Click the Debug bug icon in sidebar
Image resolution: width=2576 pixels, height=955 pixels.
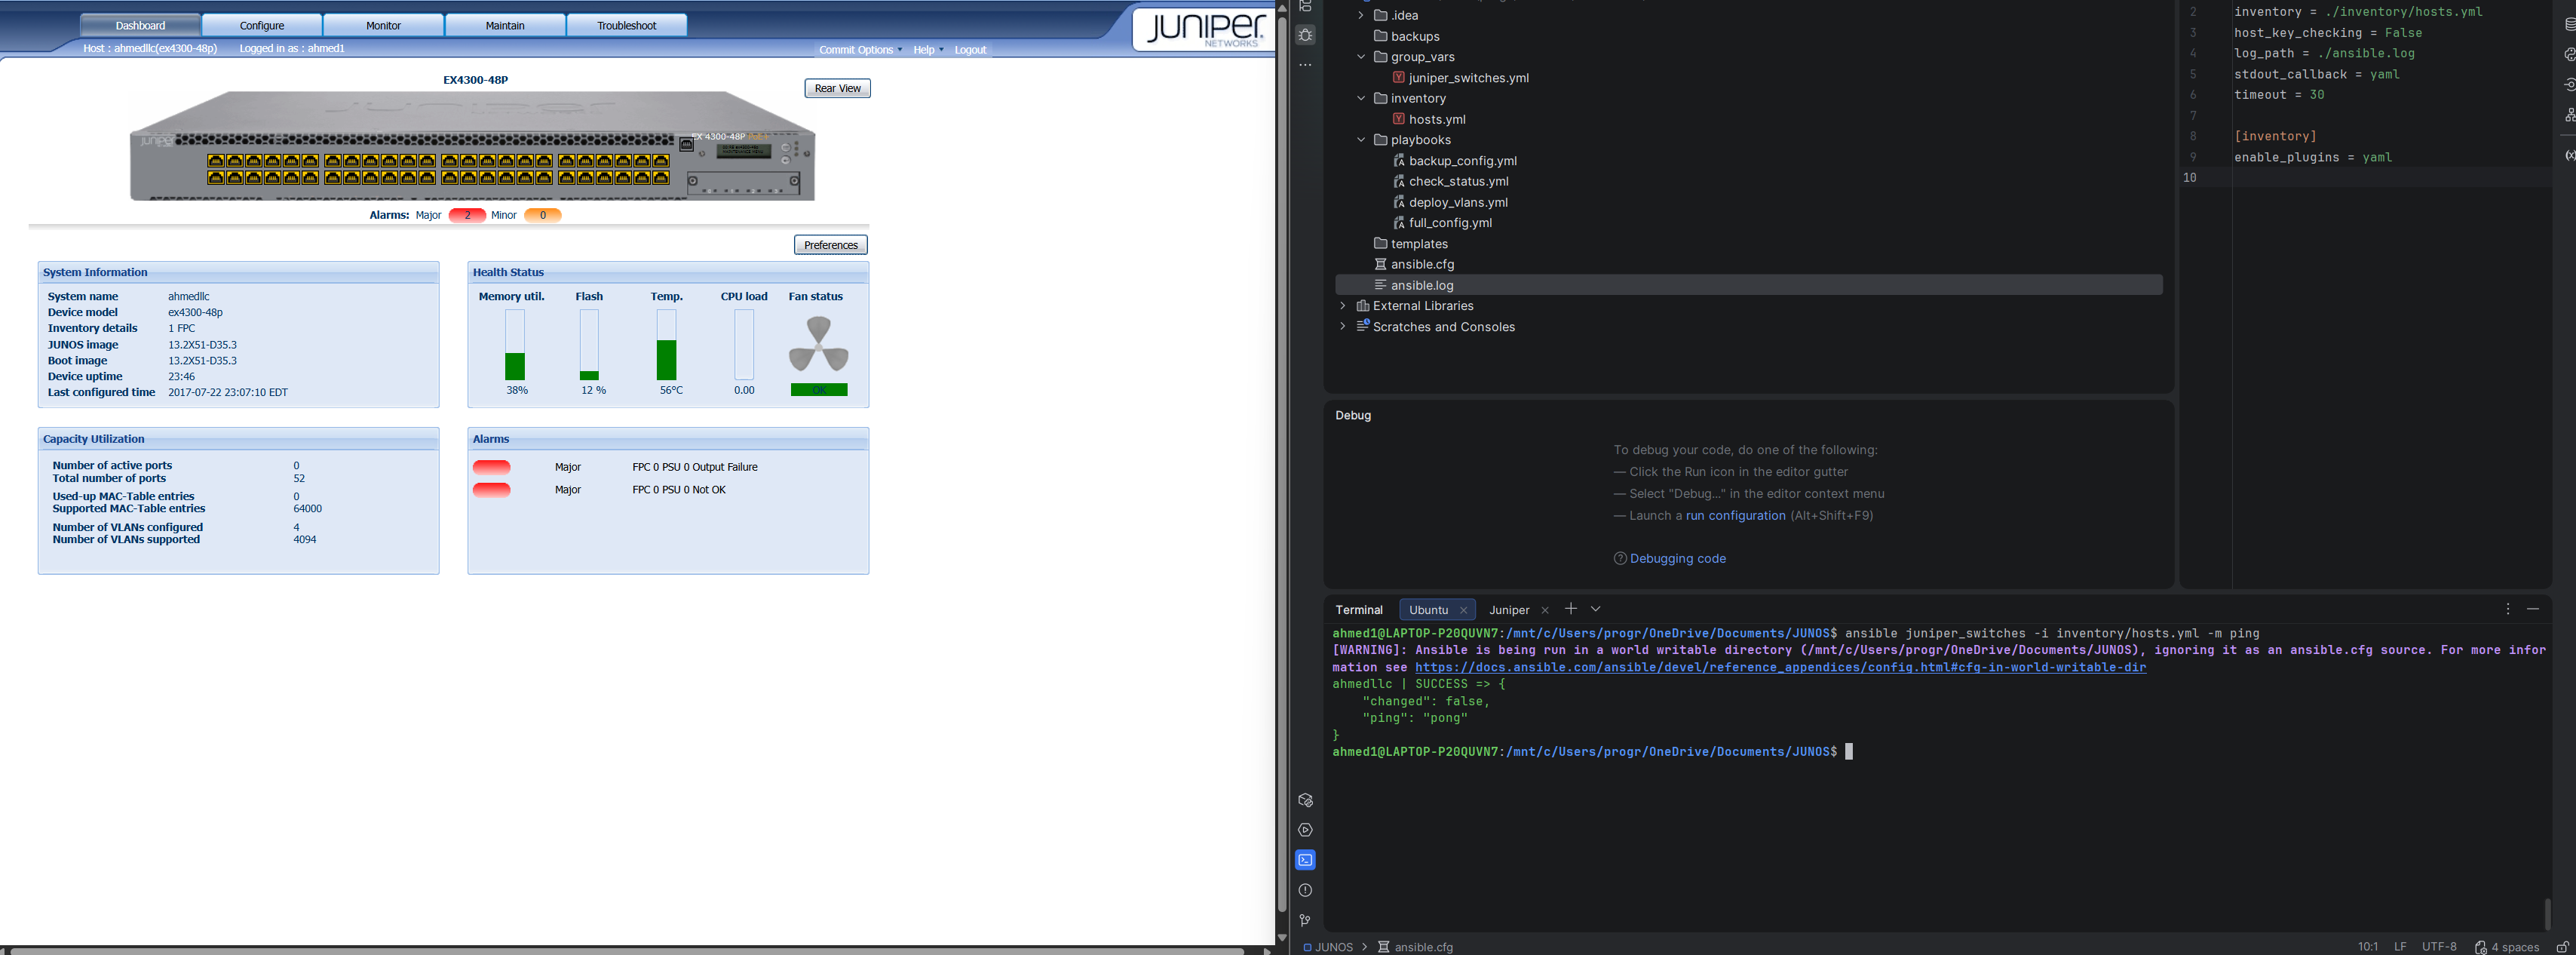coord(1305,35)
